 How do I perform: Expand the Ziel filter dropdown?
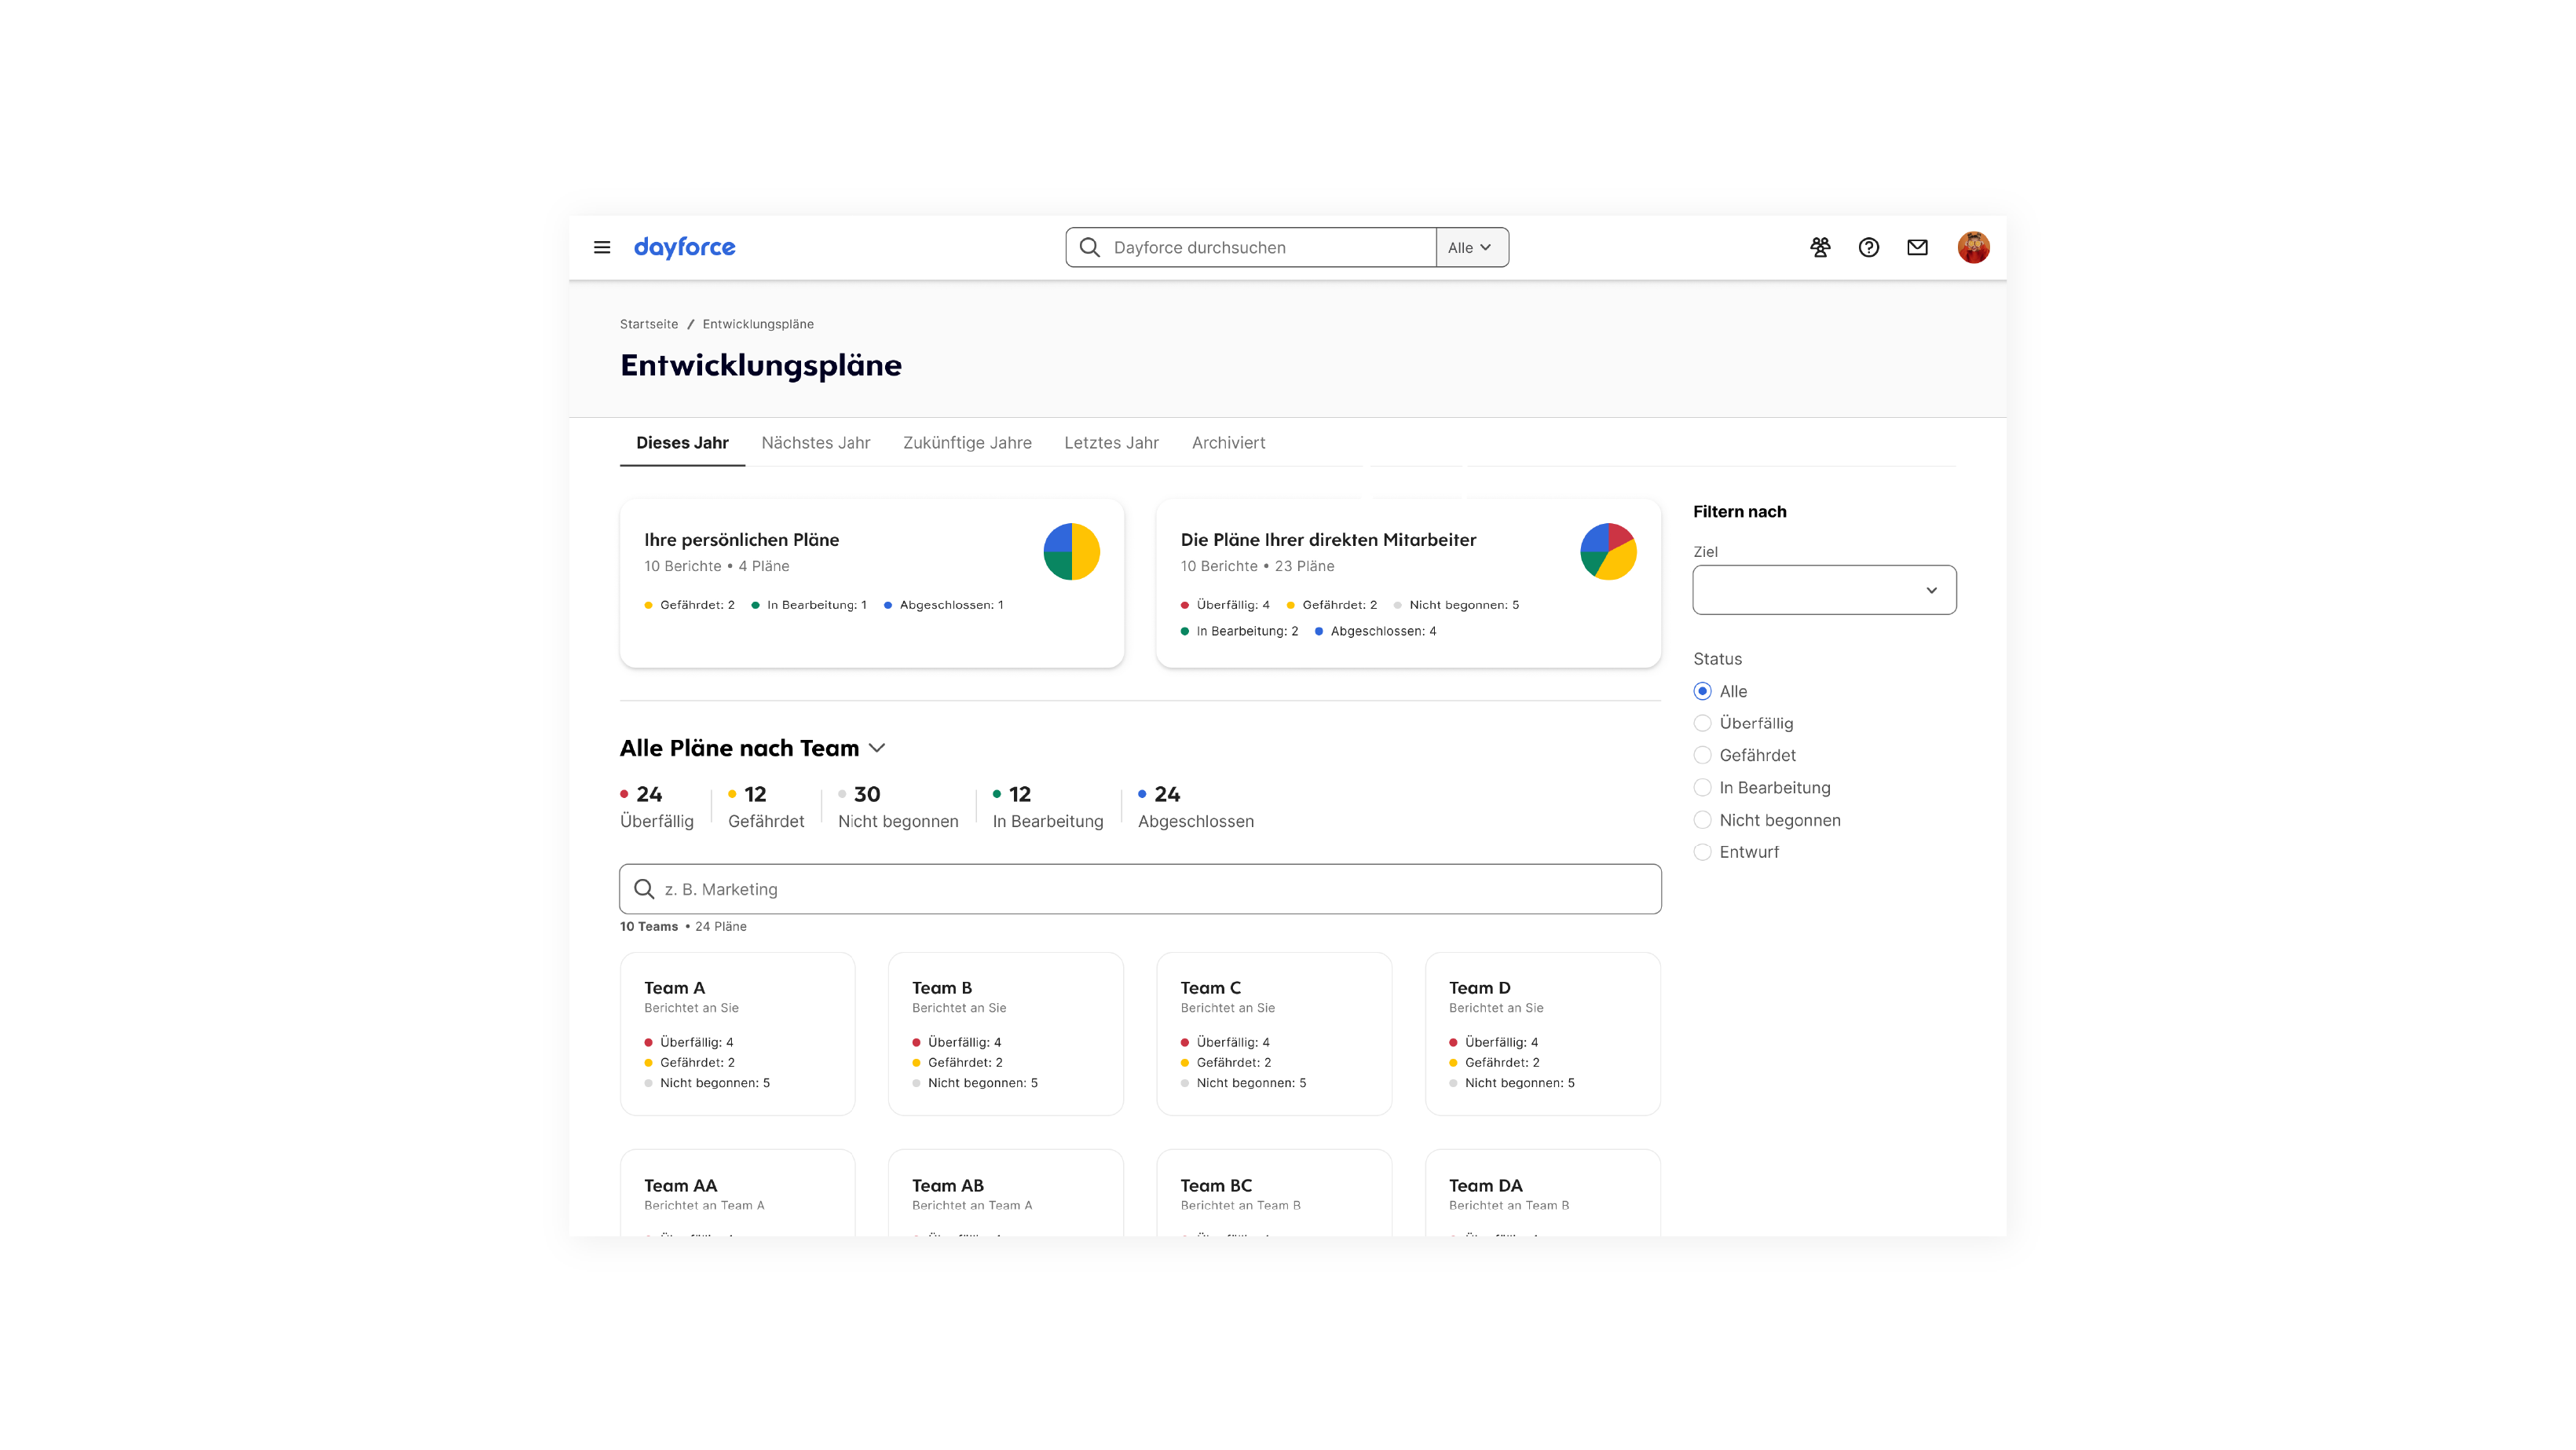point(1824,590)
